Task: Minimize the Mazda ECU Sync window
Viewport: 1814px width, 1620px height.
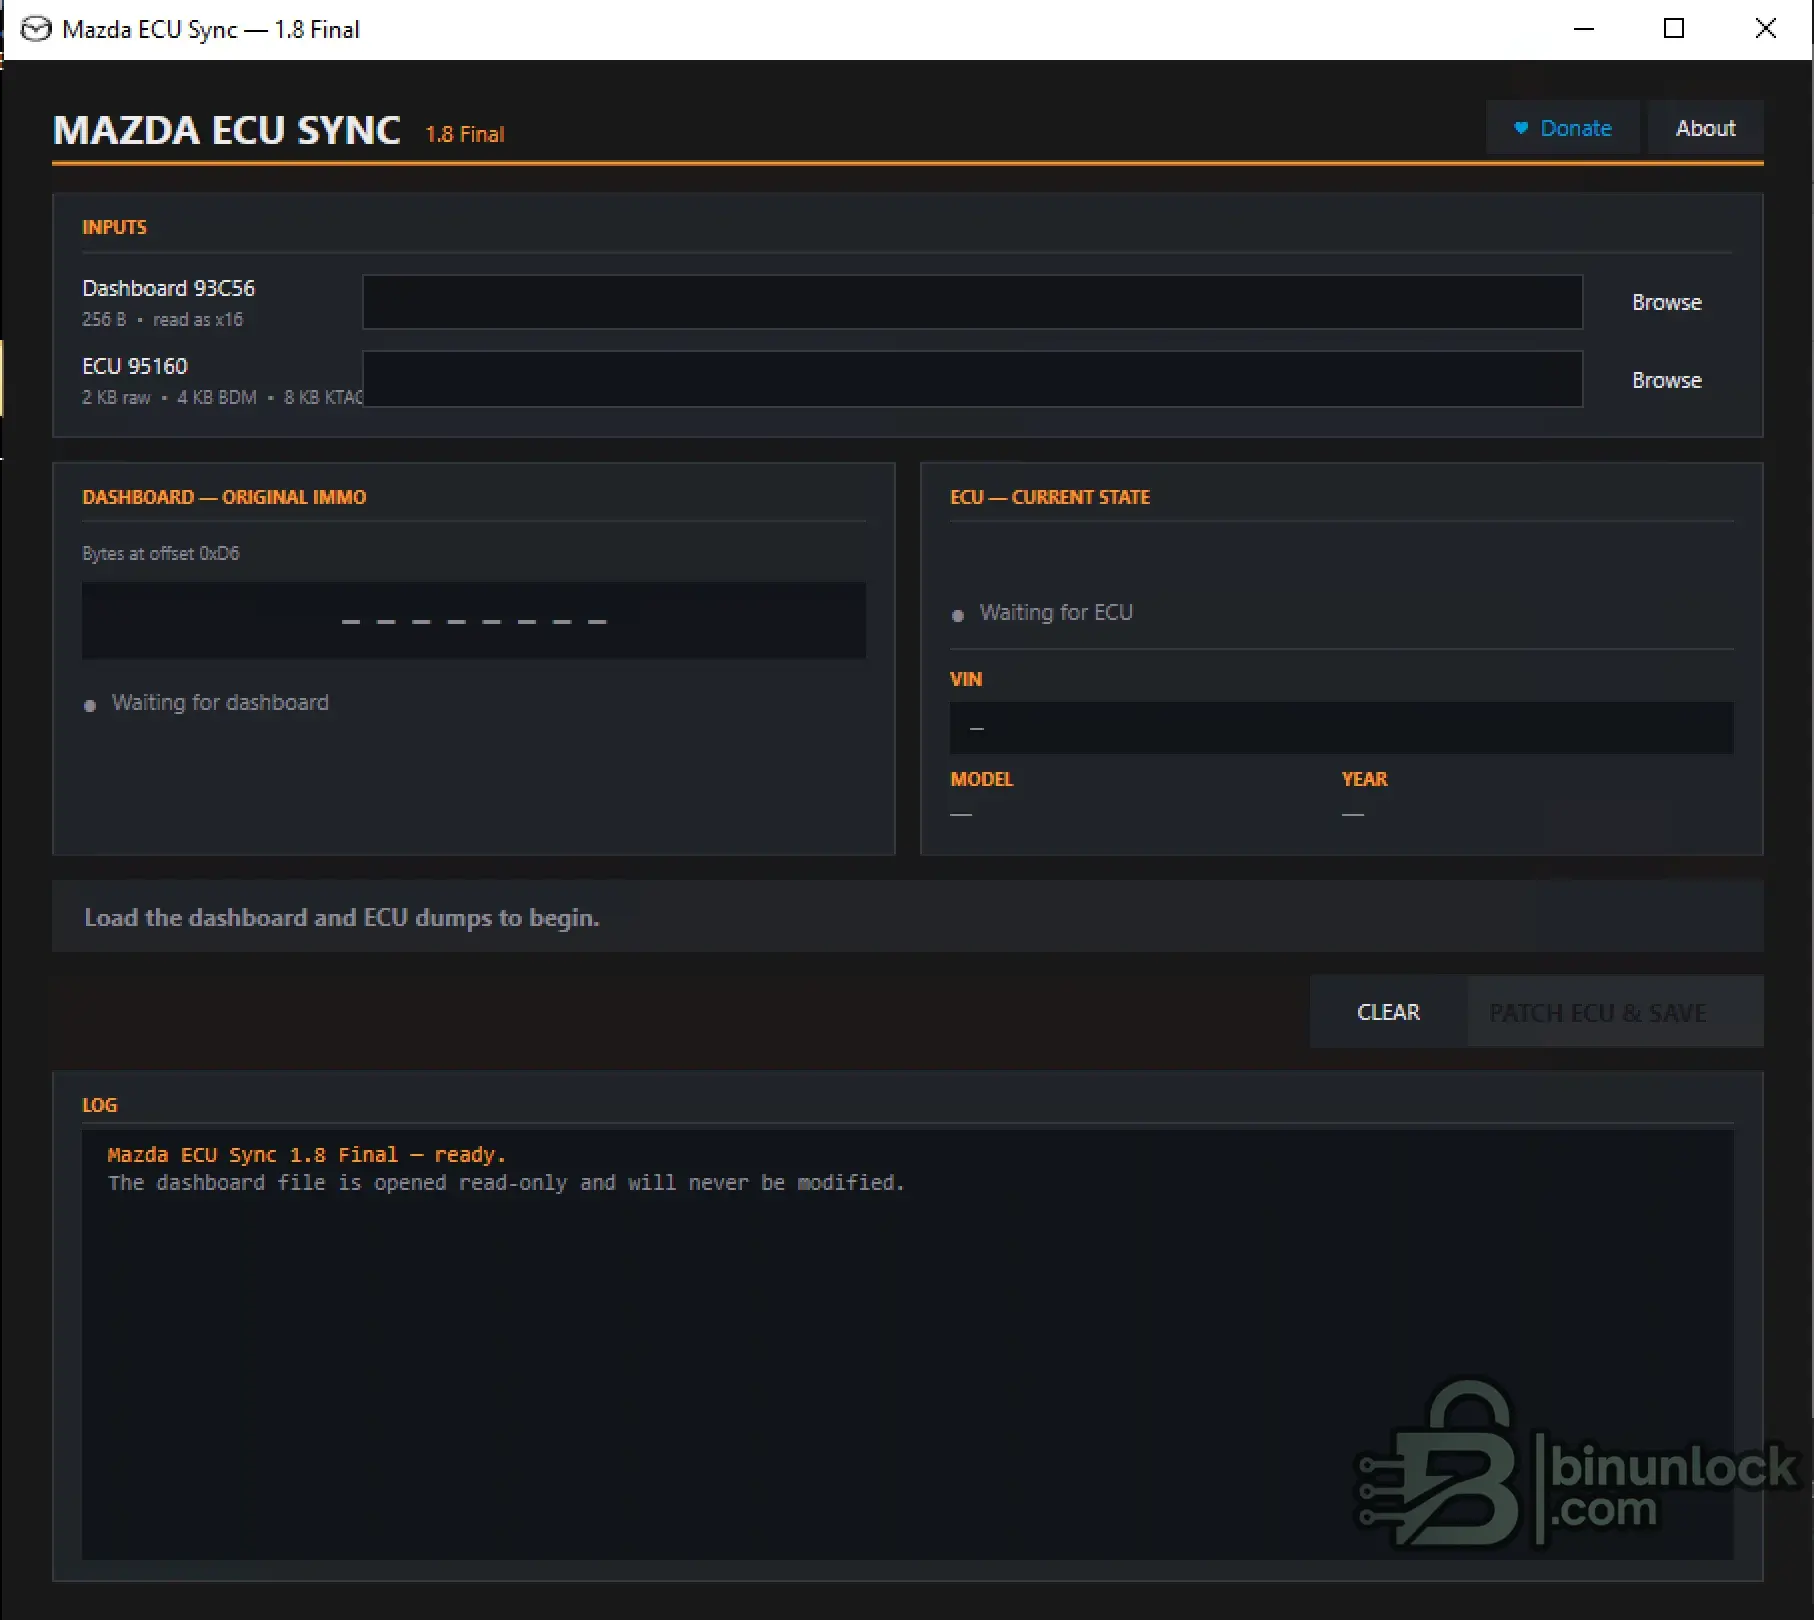Action: coord(1584,29)
